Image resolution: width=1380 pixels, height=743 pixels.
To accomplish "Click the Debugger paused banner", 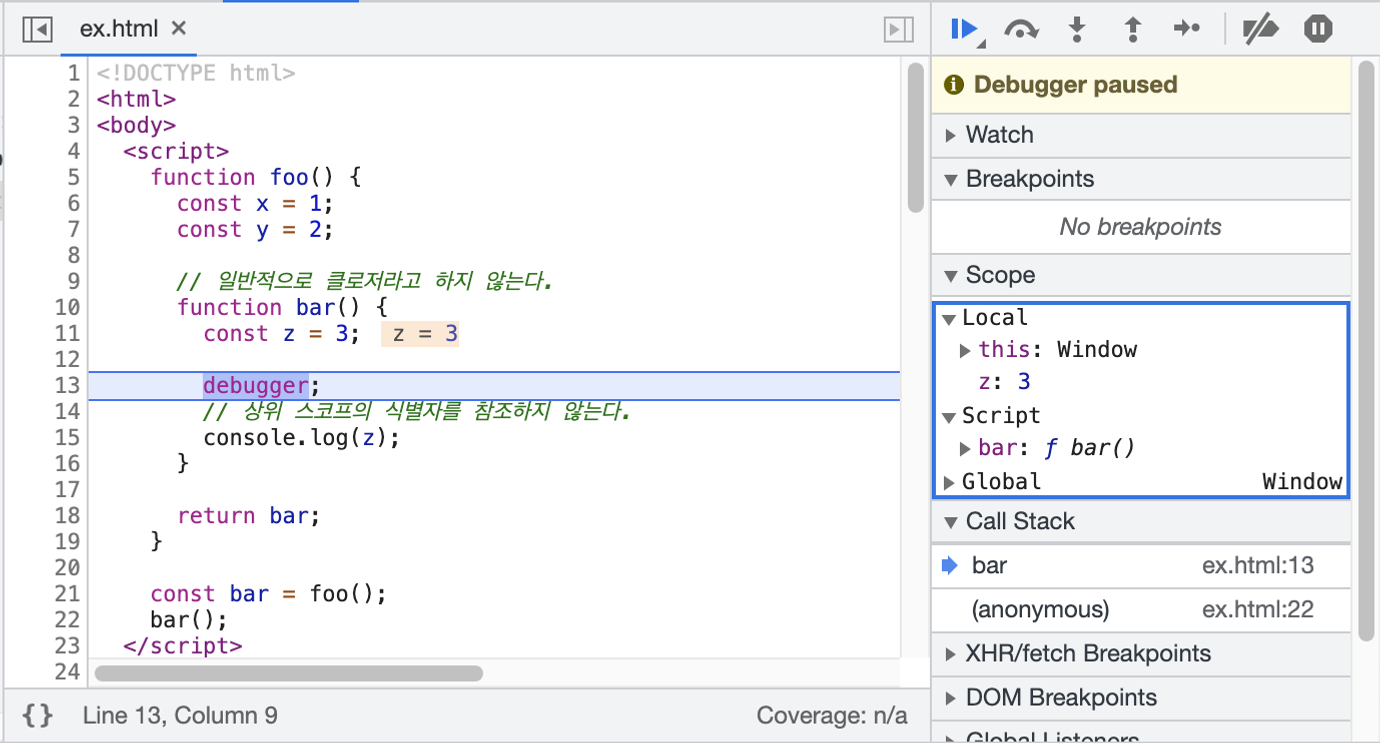I will click(1141, 85).
